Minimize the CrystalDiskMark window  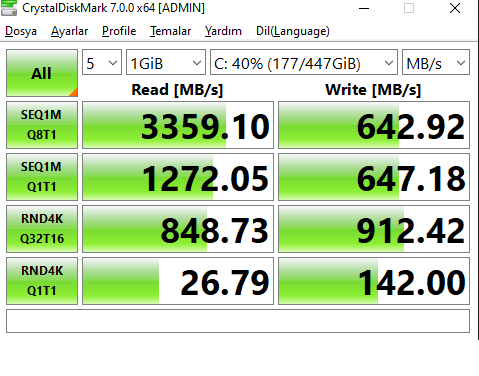[x=364, y=8]
